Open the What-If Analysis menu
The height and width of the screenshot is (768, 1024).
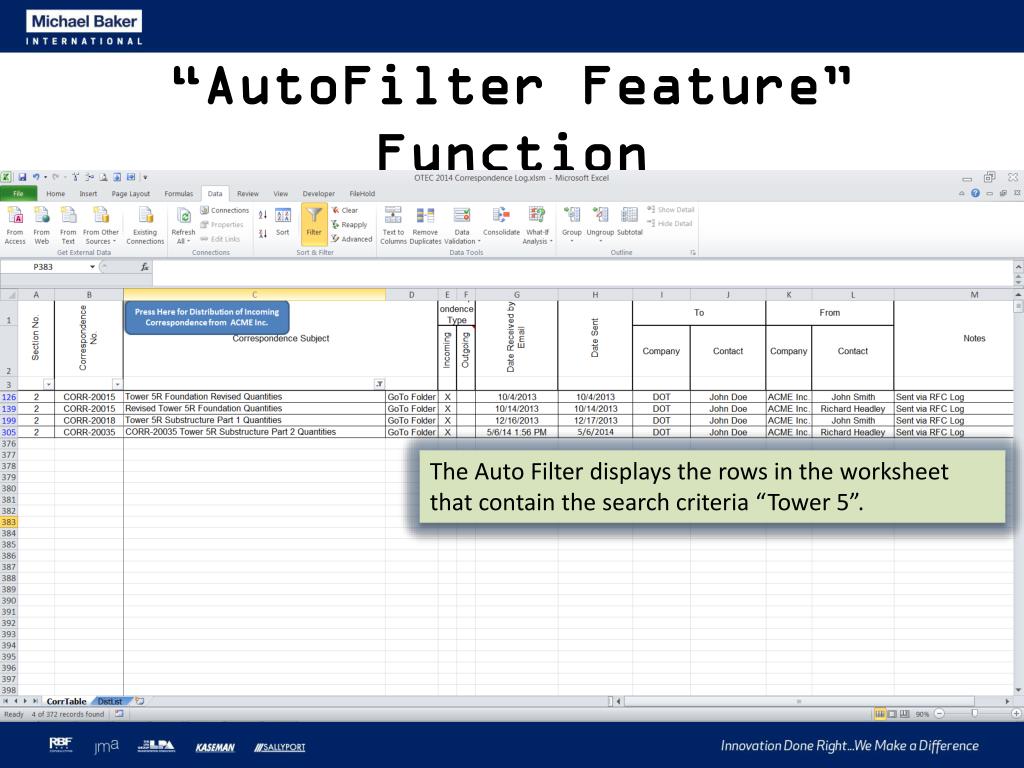537,226
